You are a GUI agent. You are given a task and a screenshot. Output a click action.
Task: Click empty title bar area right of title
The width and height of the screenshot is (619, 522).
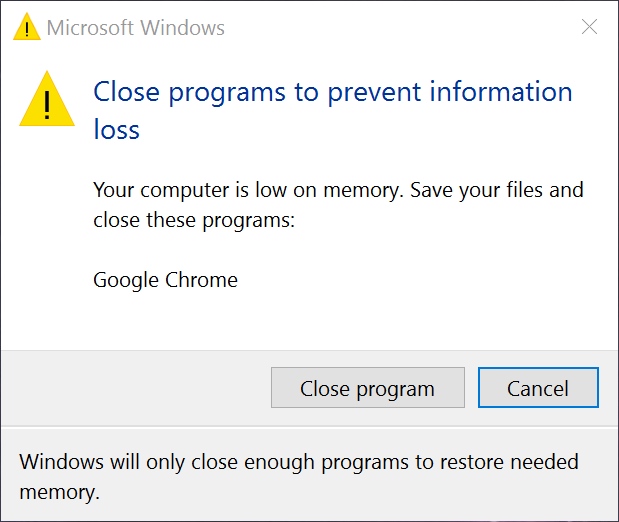[x=400, y=27]
